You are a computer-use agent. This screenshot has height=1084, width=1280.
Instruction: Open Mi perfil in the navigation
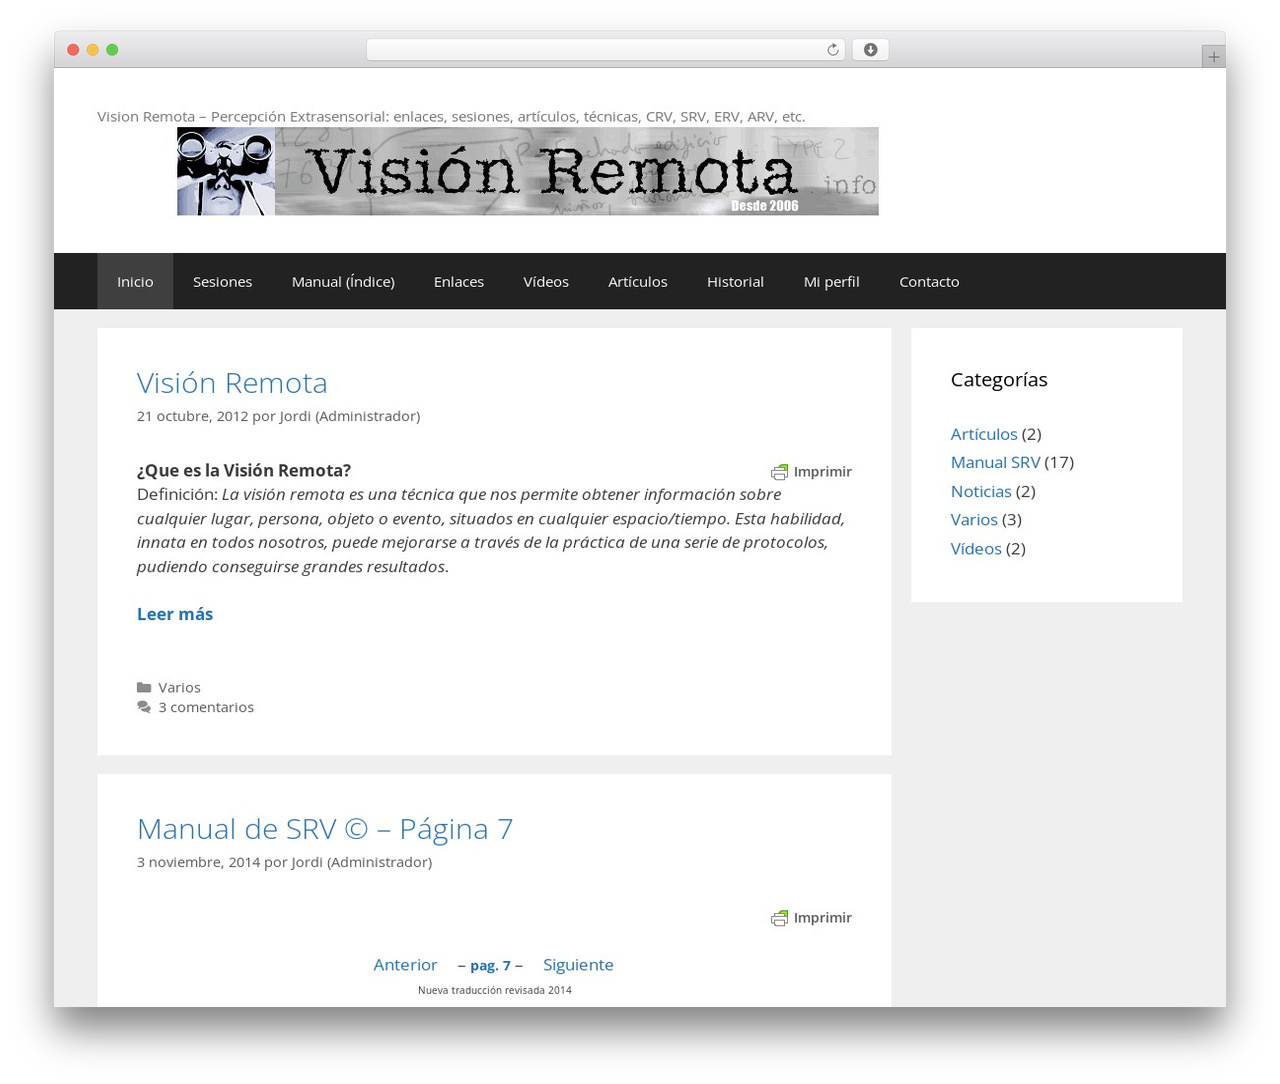[831, 281]
